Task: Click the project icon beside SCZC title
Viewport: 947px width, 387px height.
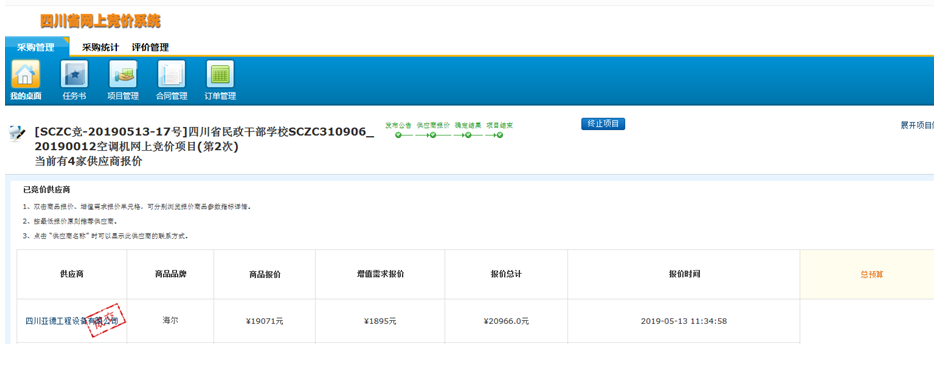Action: pyautogui.click(x=18, y=133)
